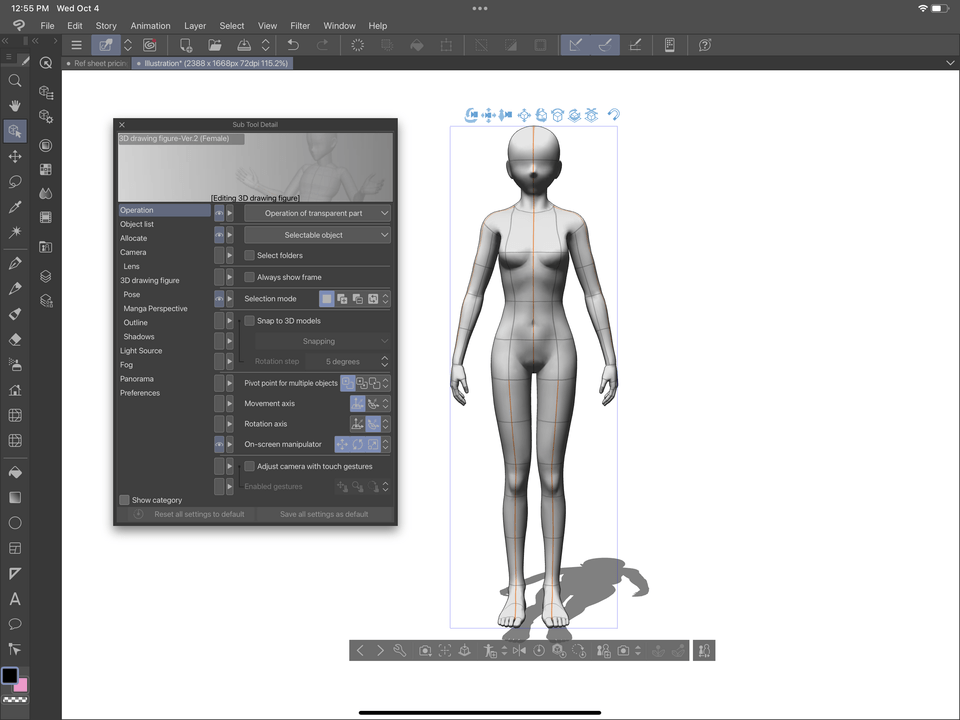
Task: Select the Zoom magnifier tool
Action: coord(15,81)
